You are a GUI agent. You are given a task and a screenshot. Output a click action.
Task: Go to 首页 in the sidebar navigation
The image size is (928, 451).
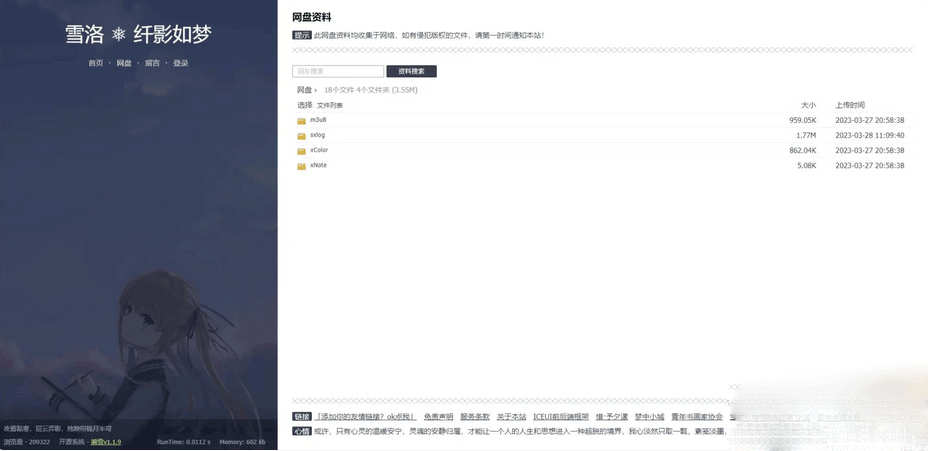click(x=96, y=63)
